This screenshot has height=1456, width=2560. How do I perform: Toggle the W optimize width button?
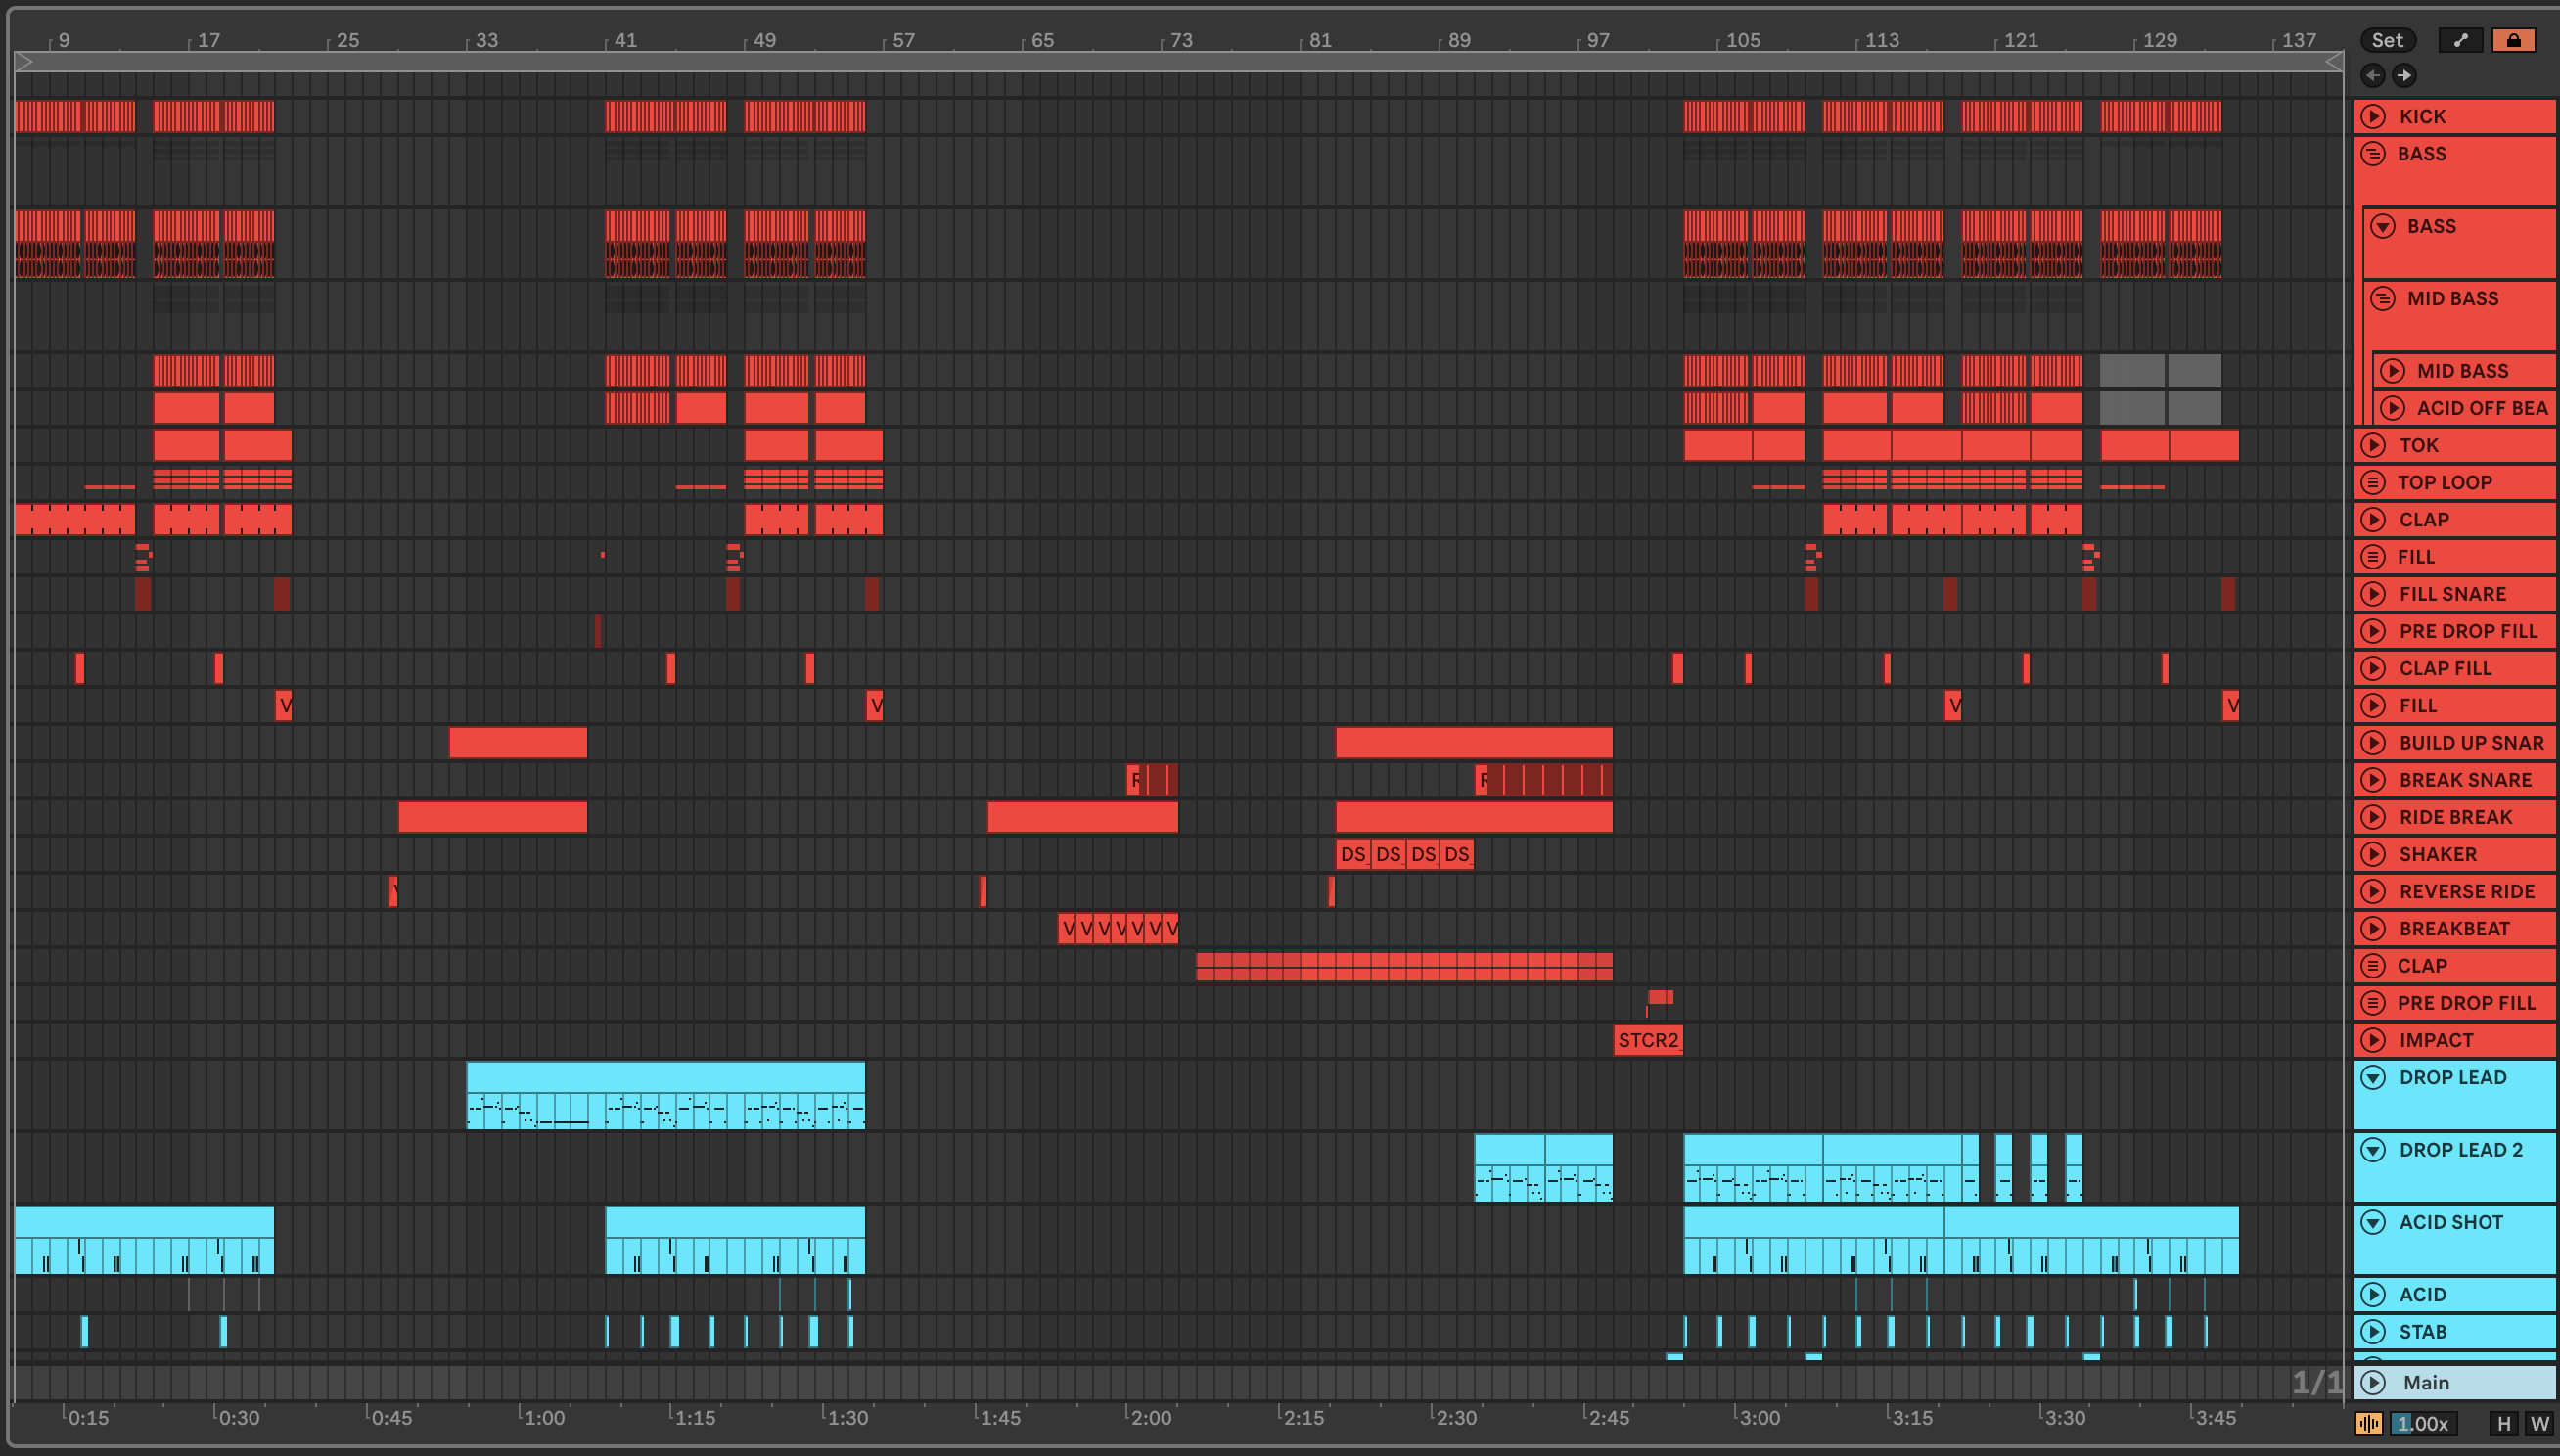(x=2539, y=1423)
